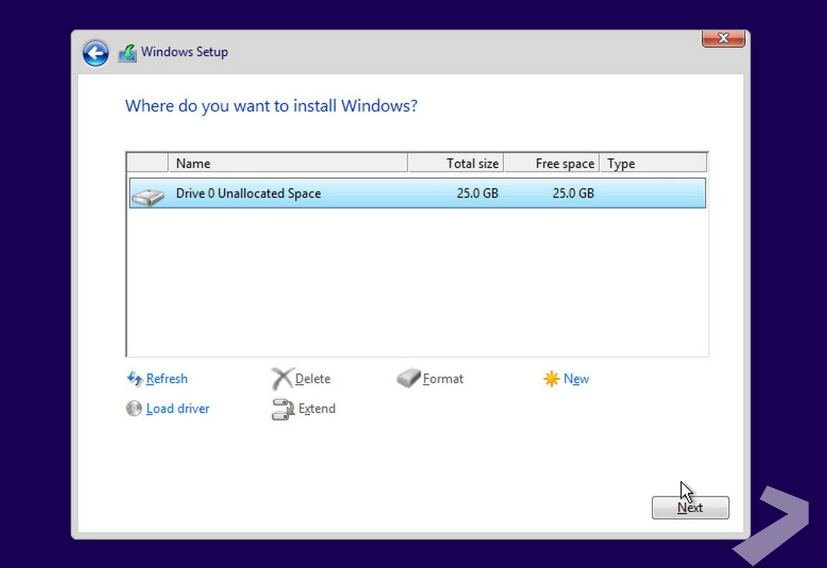Image resolution: width=827 pixels, height=568 pixels.
Task: Click the Load driver disc icon
Action: (134, 409)
